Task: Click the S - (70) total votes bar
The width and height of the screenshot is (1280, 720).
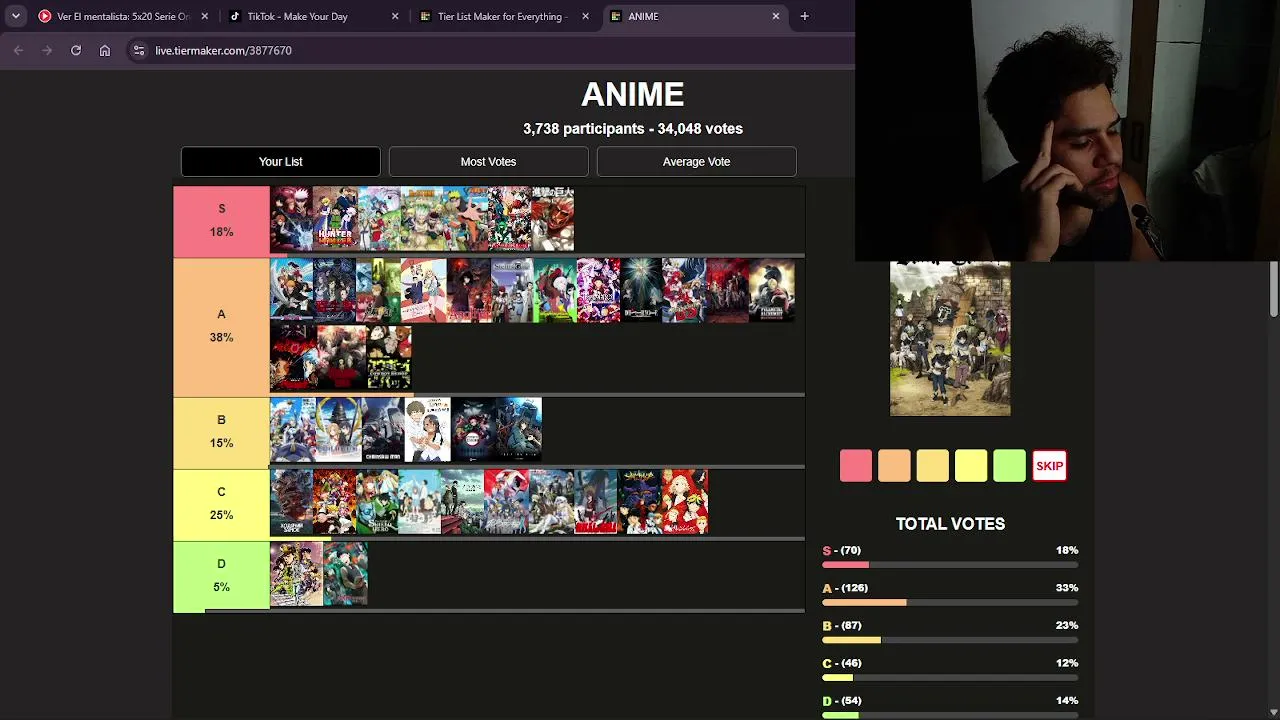Action: [950, 565]
